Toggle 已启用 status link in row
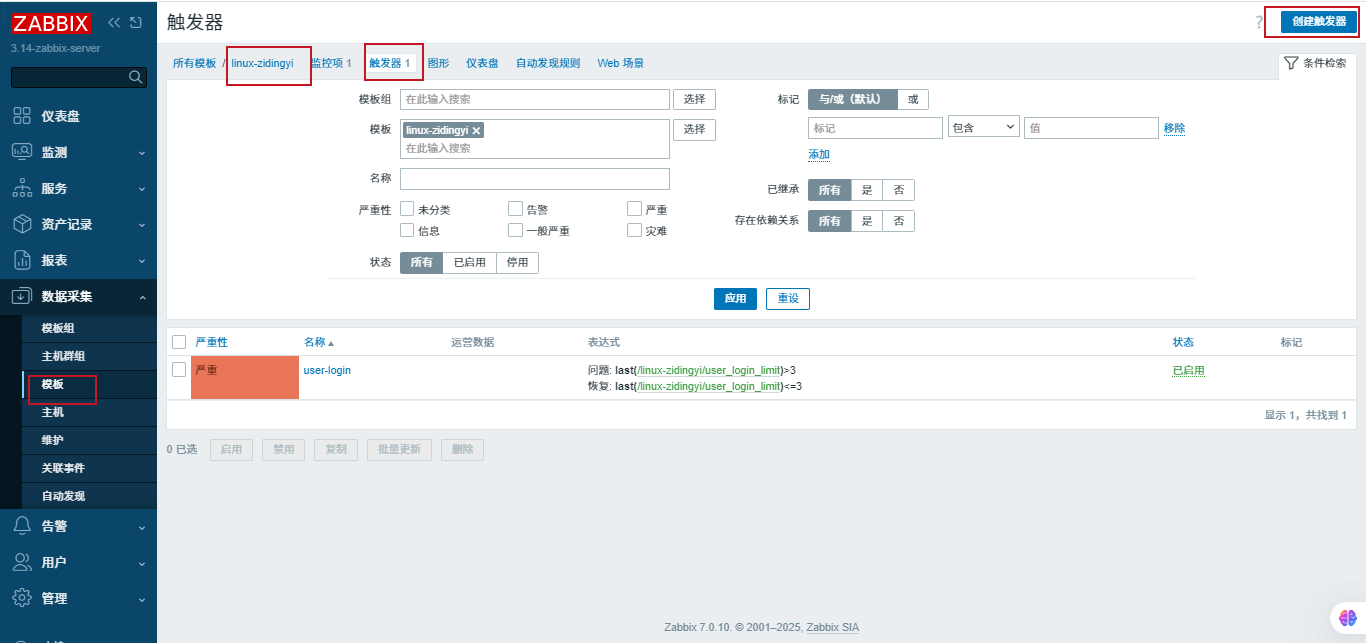 1189,370
